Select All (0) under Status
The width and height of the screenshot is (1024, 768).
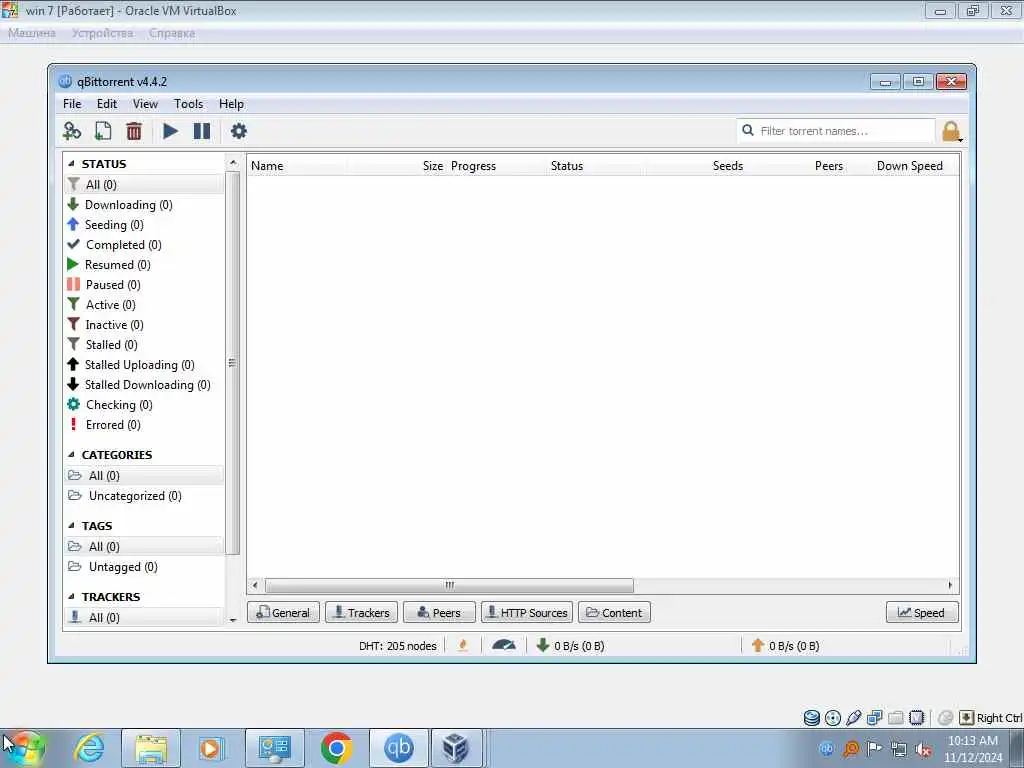144,185
